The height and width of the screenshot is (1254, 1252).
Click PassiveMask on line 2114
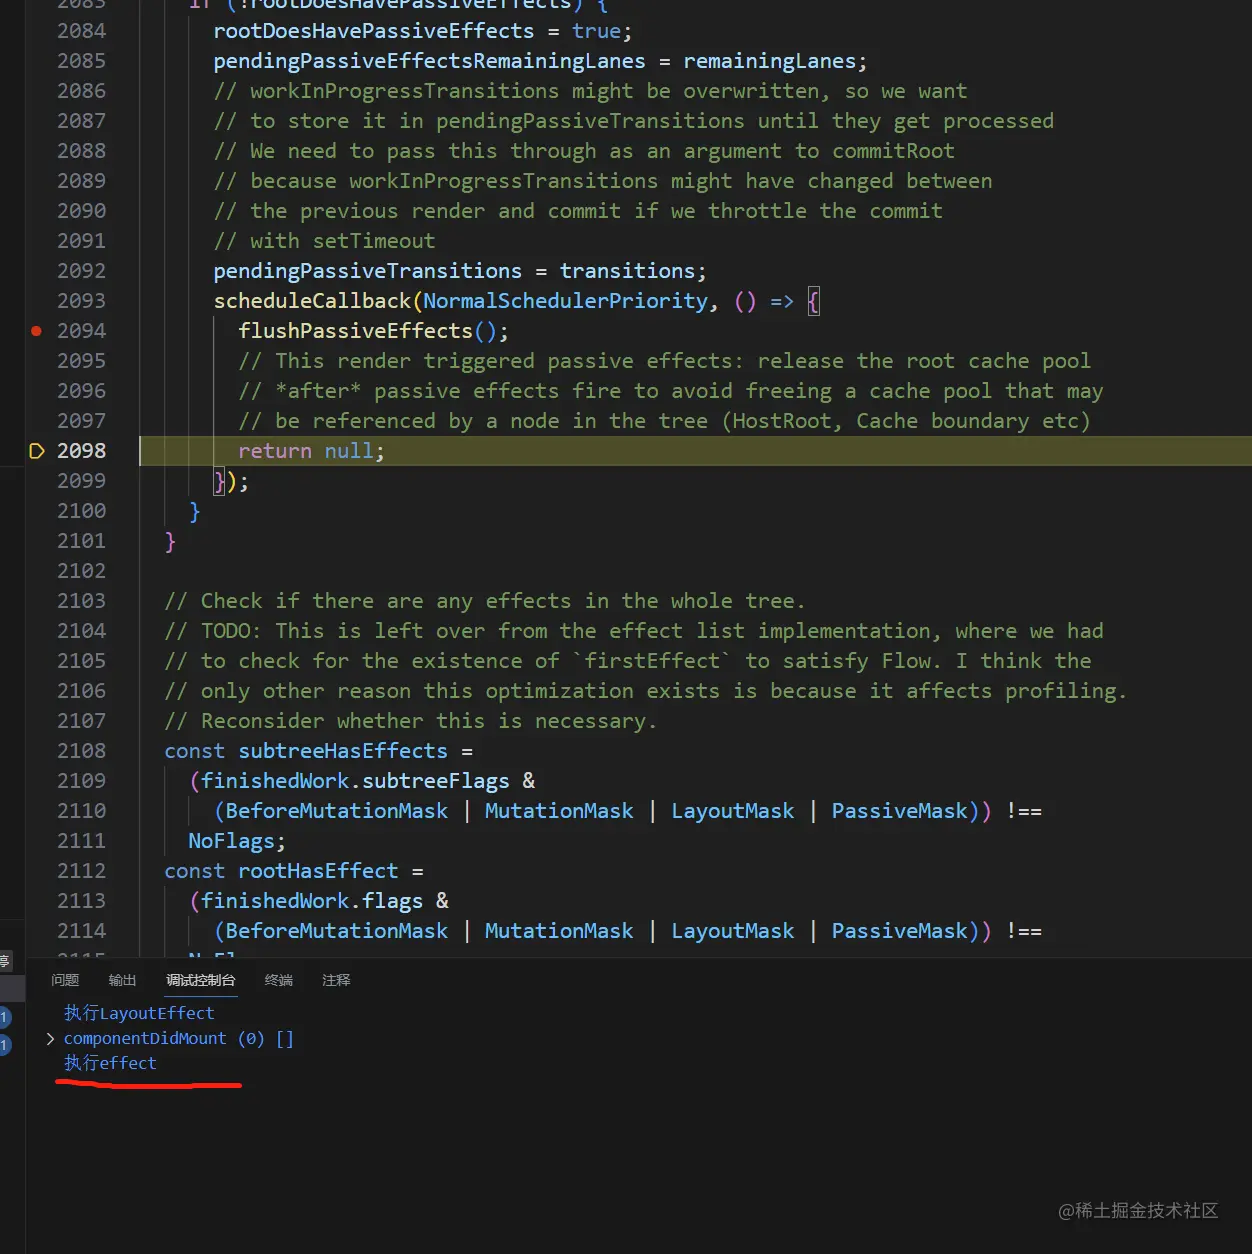899,931
